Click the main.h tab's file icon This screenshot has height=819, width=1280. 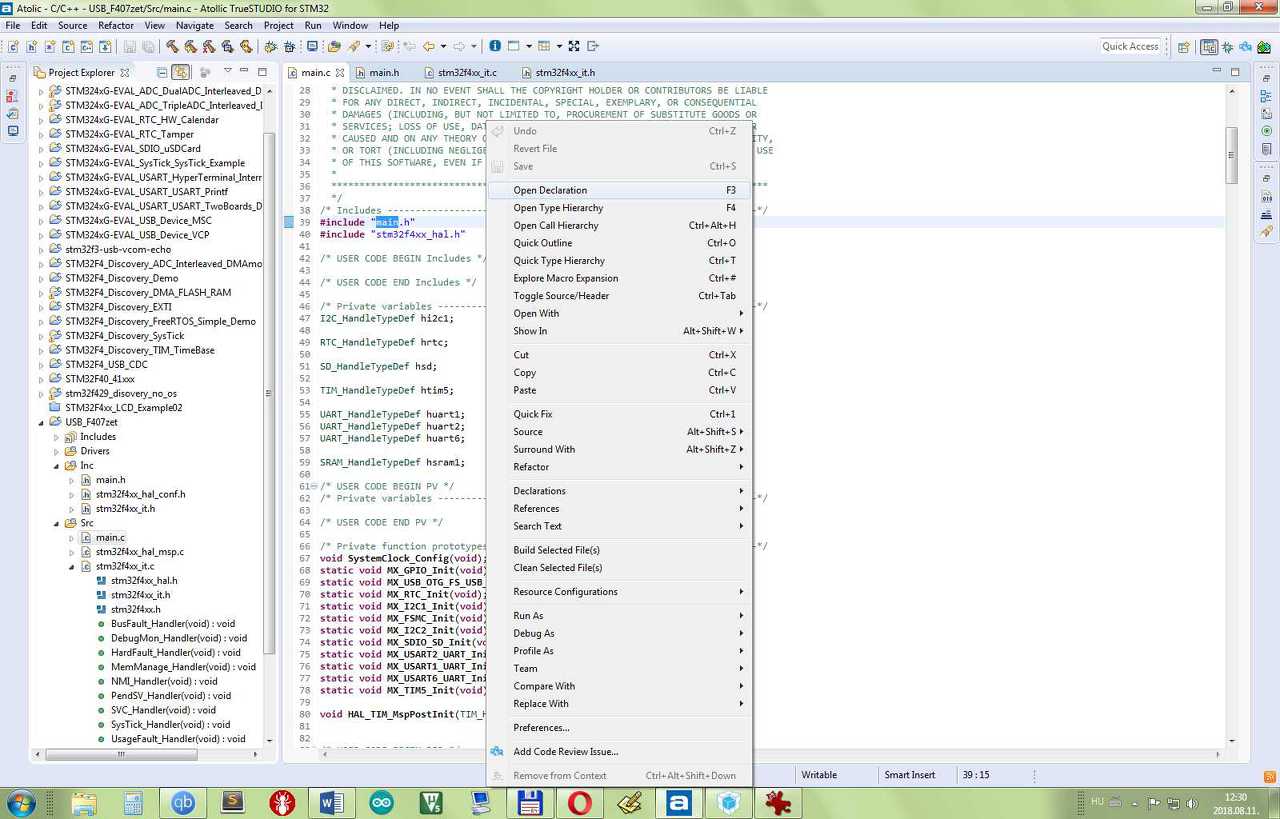360,73
